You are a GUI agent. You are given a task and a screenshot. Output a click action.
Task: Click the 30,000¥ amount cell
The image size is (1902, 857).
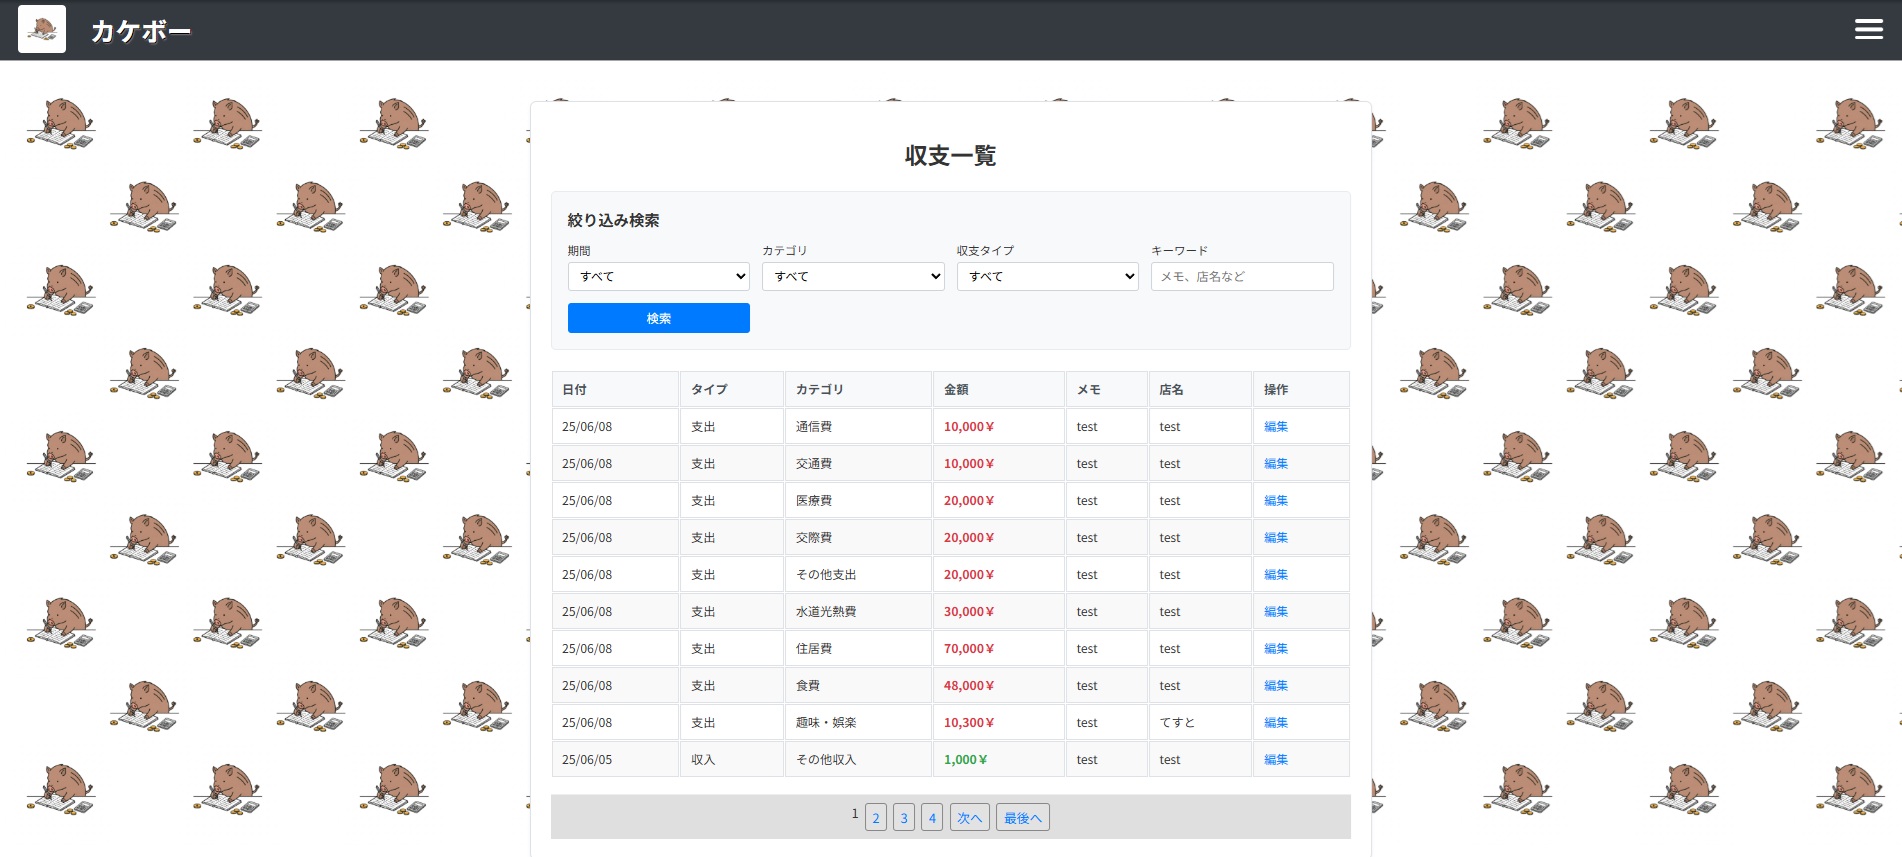998,612
